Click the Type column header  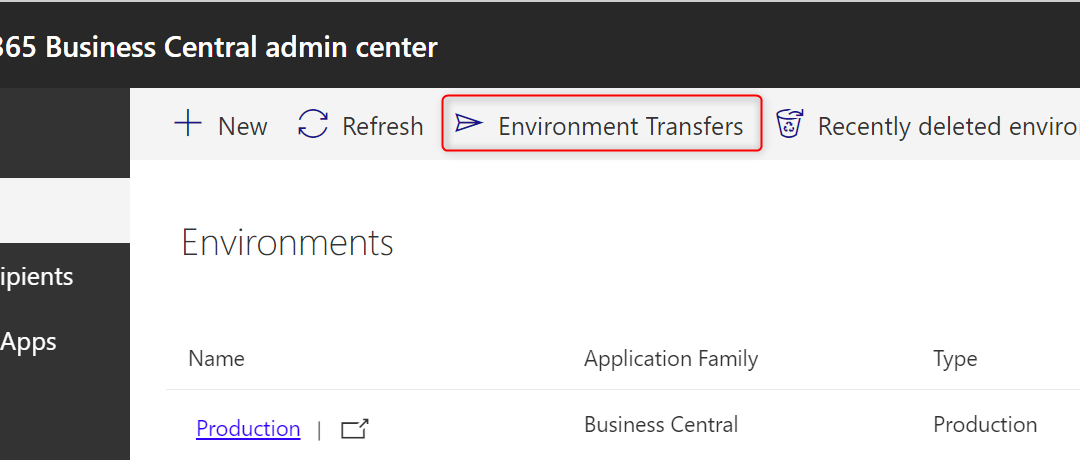[955, 359]
